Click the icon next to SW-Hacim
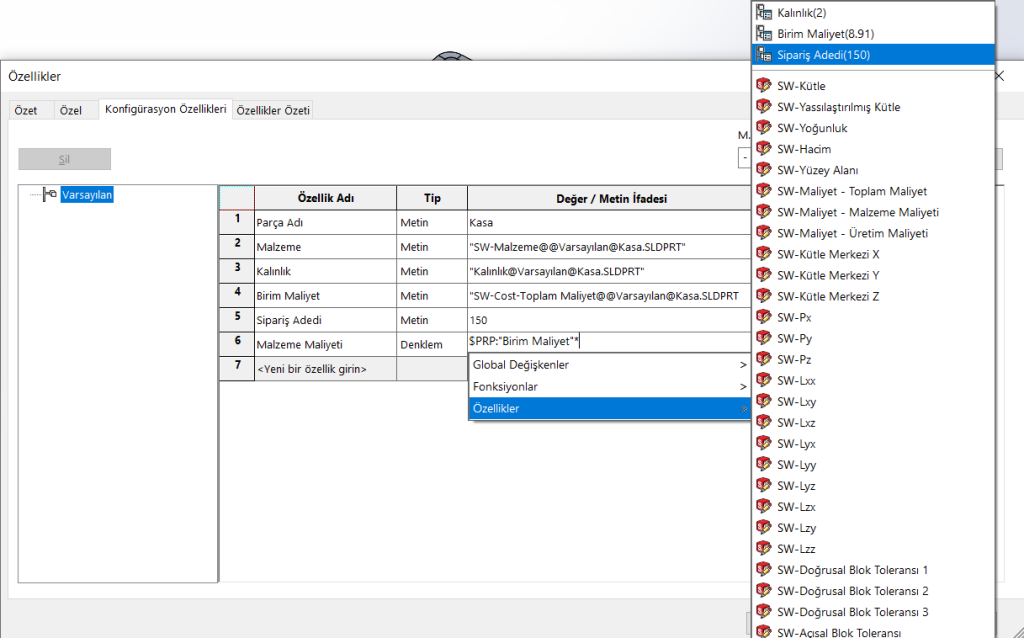This screenshot has width=1024, height=638. click(x=764, y=149)
